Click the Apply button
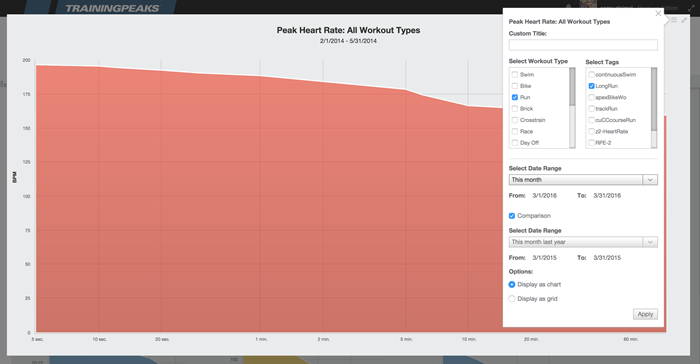This screenshot has width=700, height=364. pos(645,314)
